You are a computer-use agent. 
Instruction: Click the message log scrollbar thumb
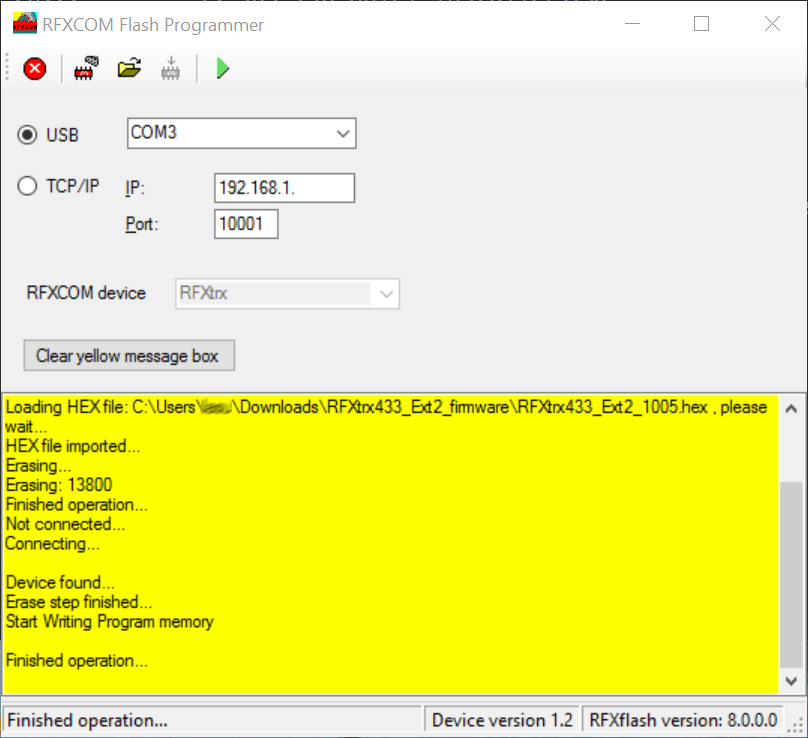pyautogui.click(x=792, y=574)
